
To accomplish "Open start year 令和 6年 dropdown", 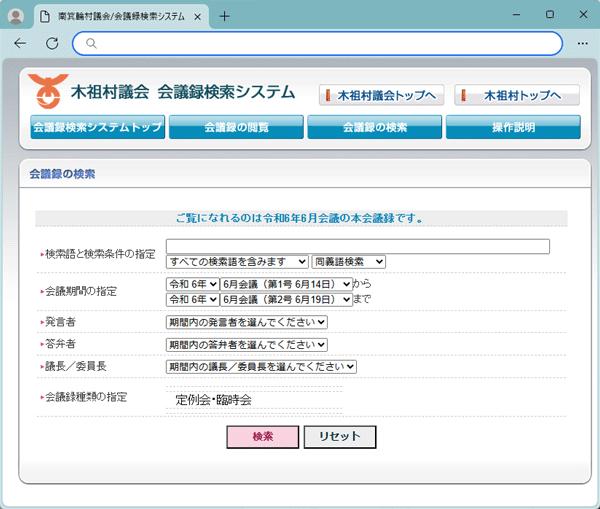I will click(192, 284).
